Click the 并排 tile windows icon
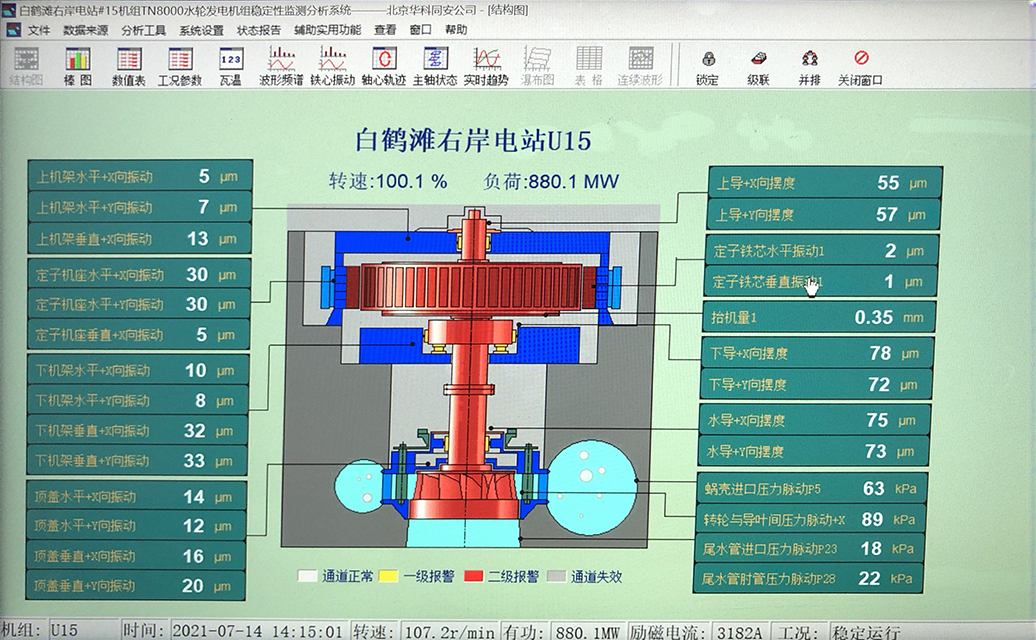1036x640 pixels. click(809, 66)
